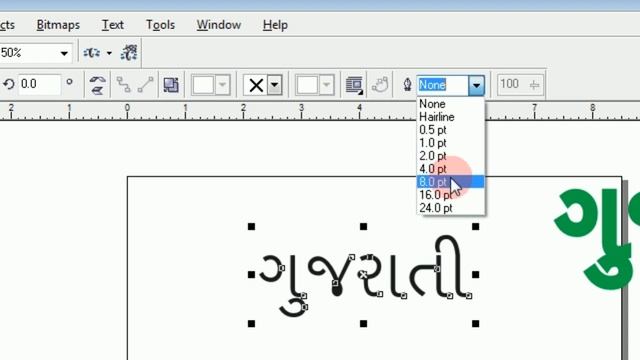This screenshot has width=640, height=360.
Task: Expand the snap-to options arrow
Action: (x=109, y=53)
